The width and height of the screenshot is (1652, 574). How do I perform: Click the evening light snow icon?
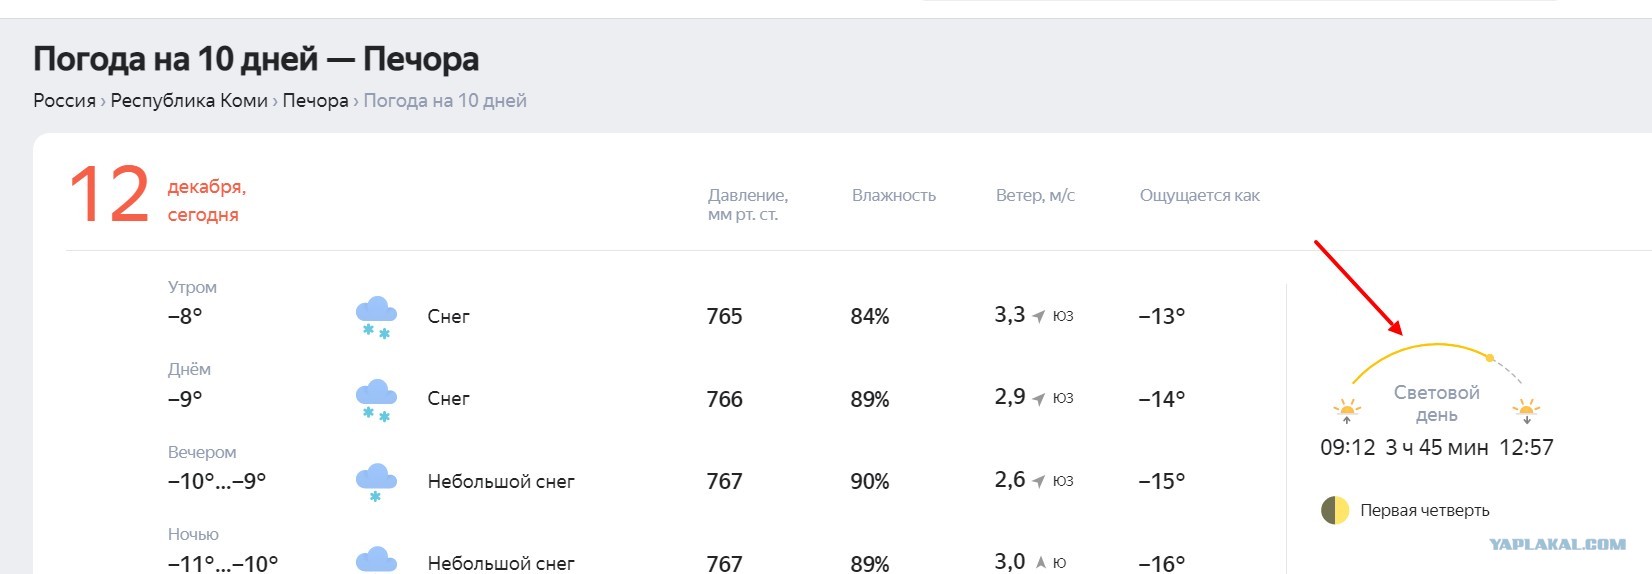[x=376, y=482]
